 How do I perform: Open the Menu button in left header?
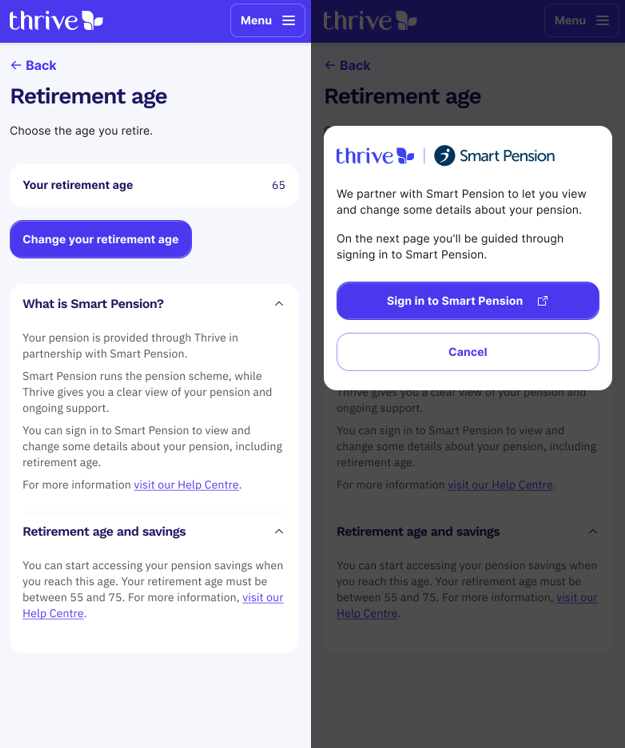click(267, 20)
